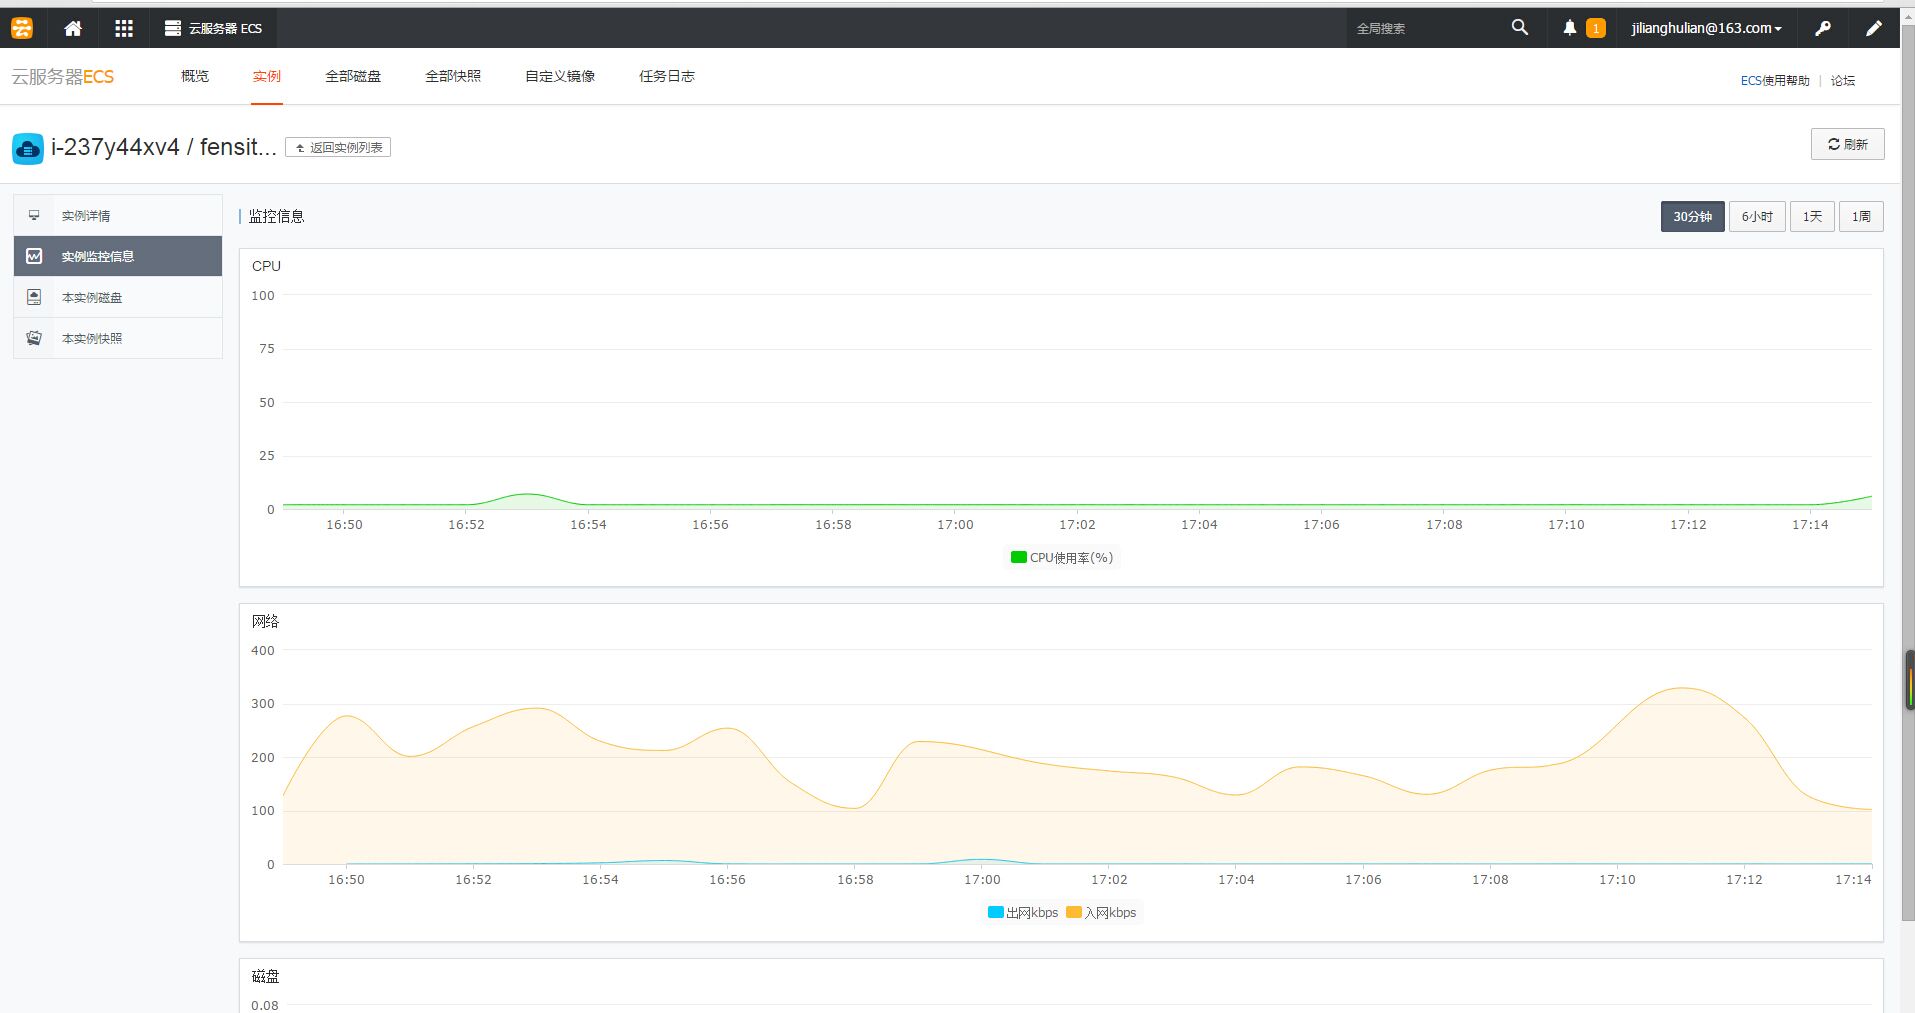Open the 云服务器 ECS top bar shortcut
This screenshot has height=1013, width=1915.
213,28
